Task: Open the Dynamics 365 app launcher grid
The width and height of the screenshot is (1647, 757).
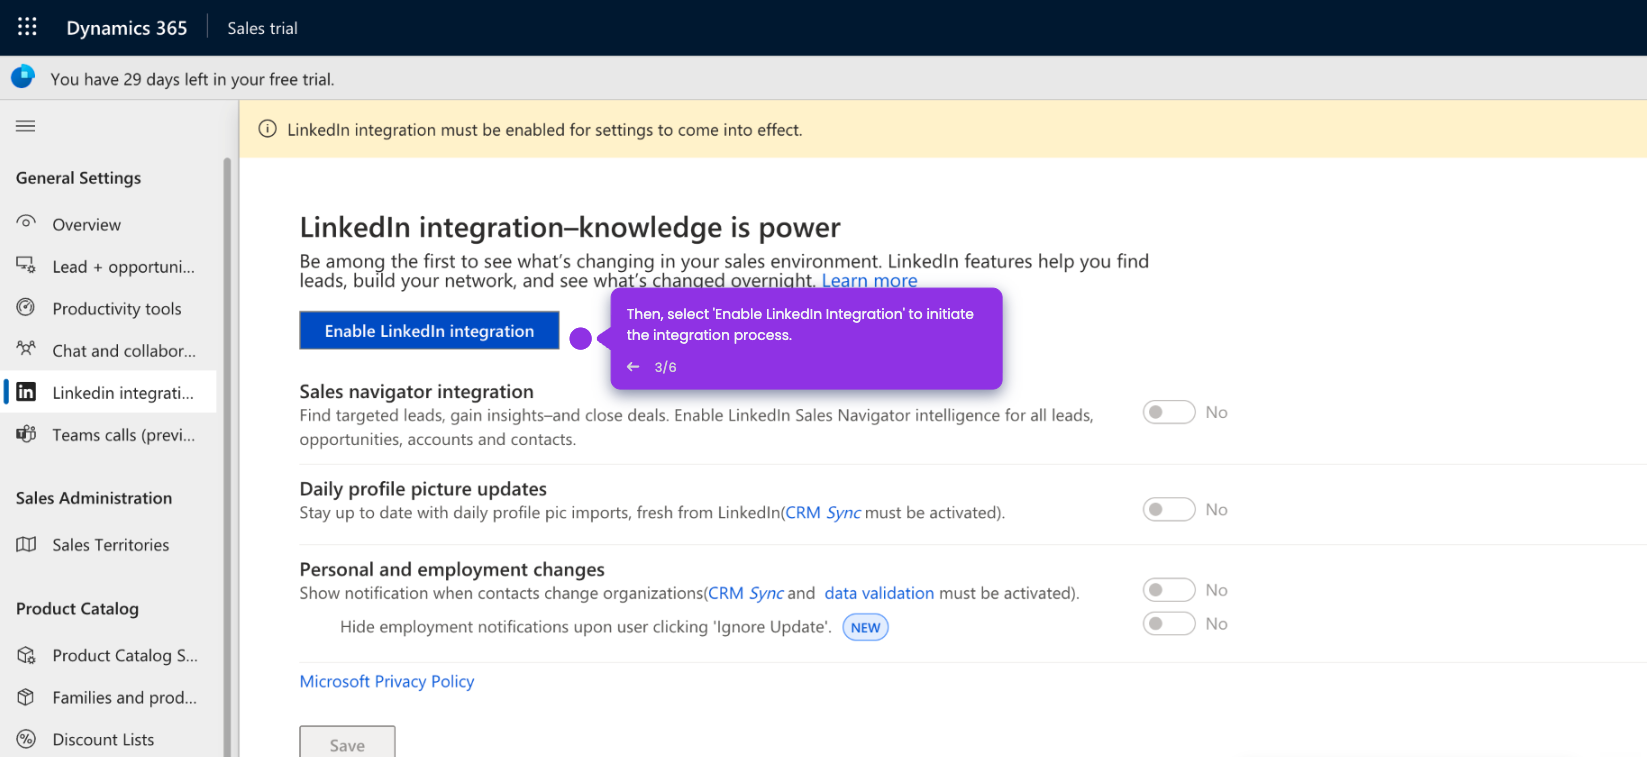Action: pos(27,27)
